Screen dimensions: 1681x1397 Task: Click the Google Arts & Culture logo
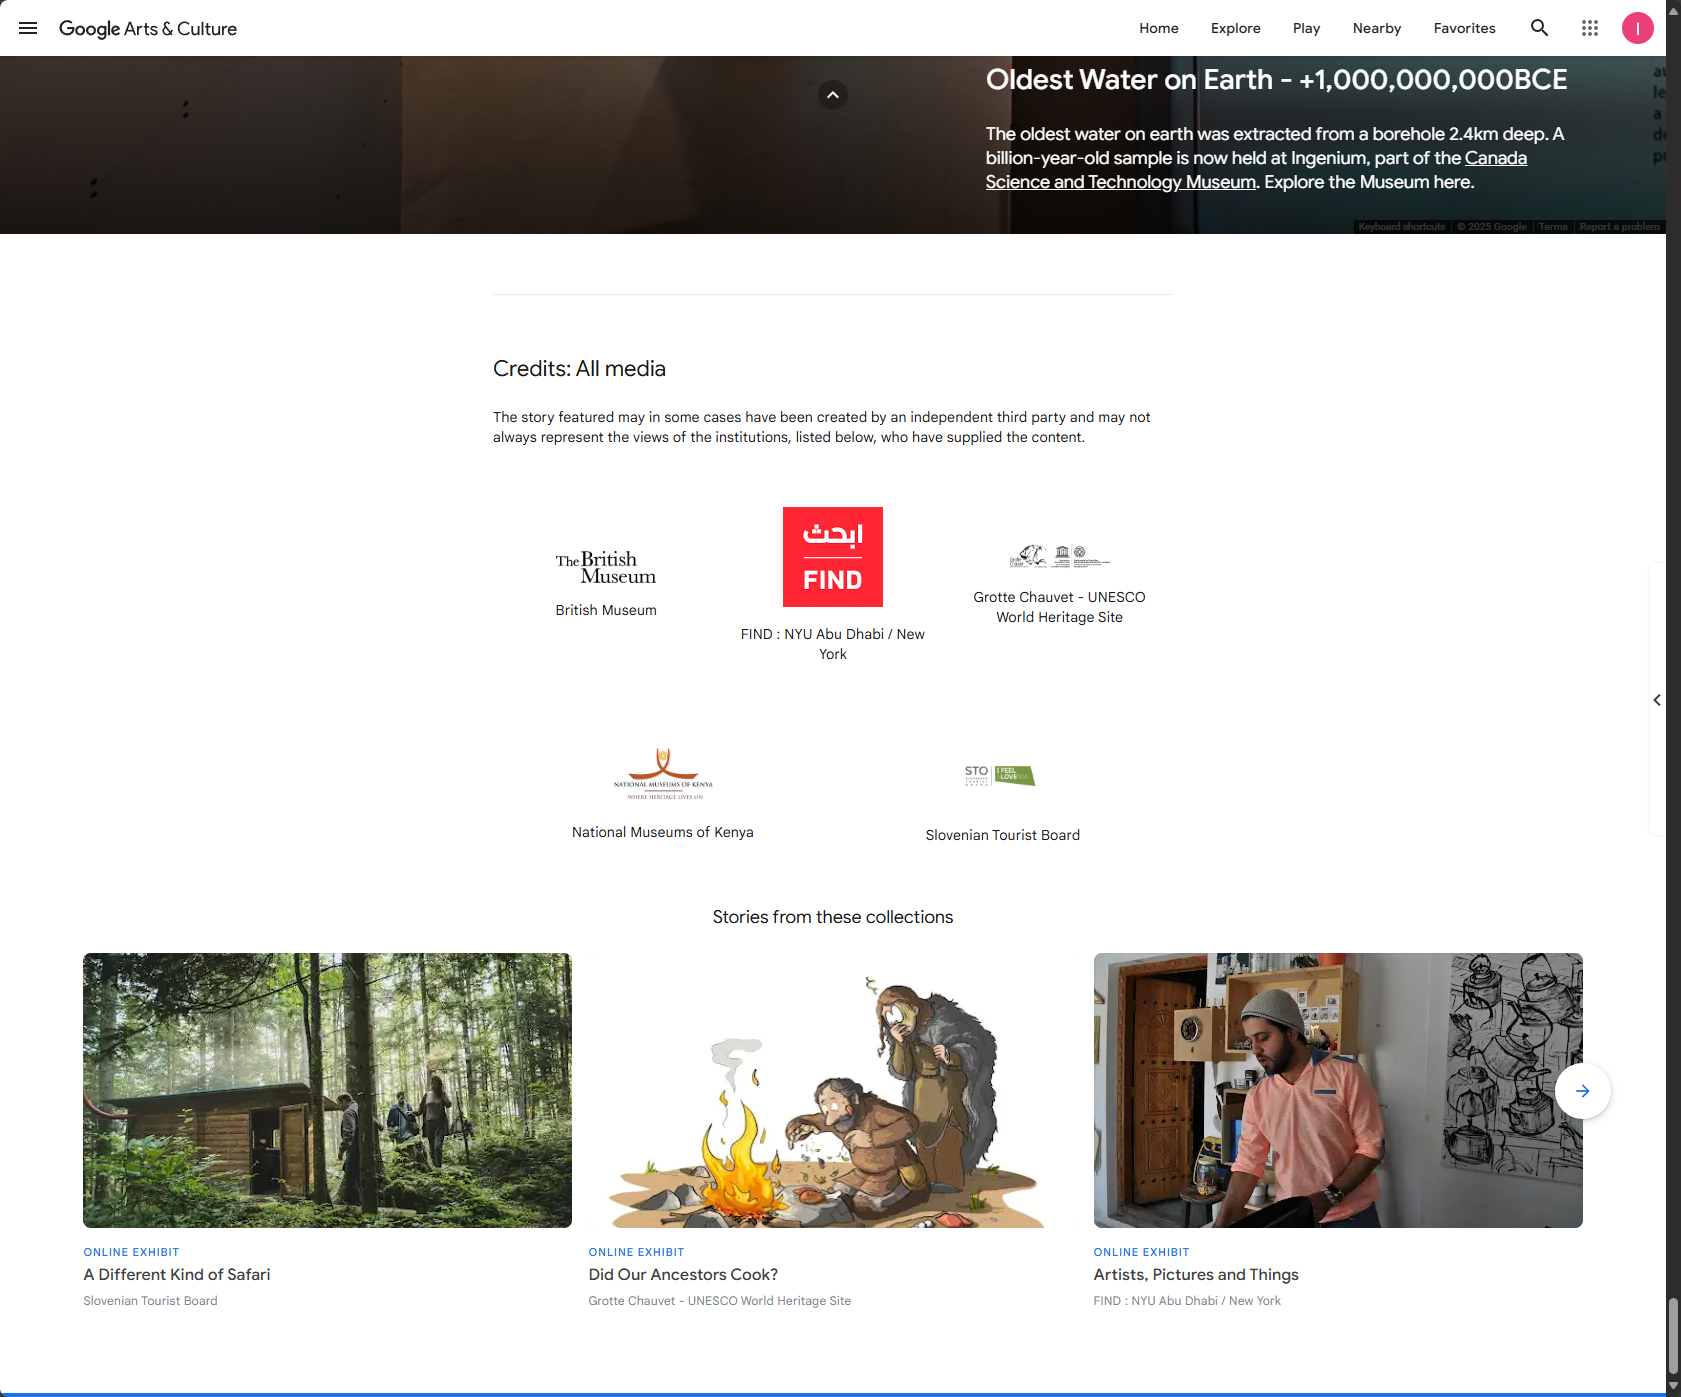click(148, 29)
